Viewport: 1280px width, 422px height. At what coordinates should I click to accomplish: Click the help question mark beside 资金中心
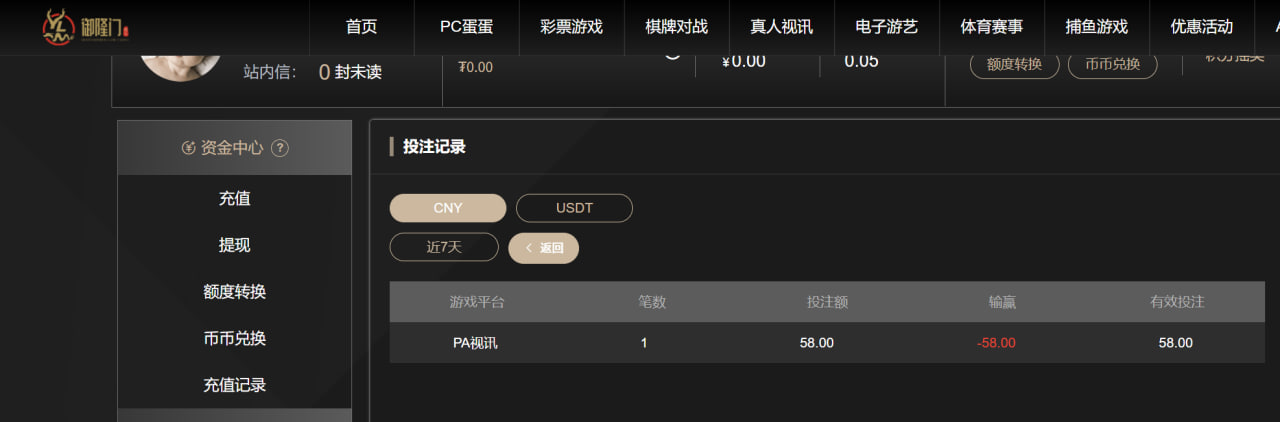click(280, 148)
